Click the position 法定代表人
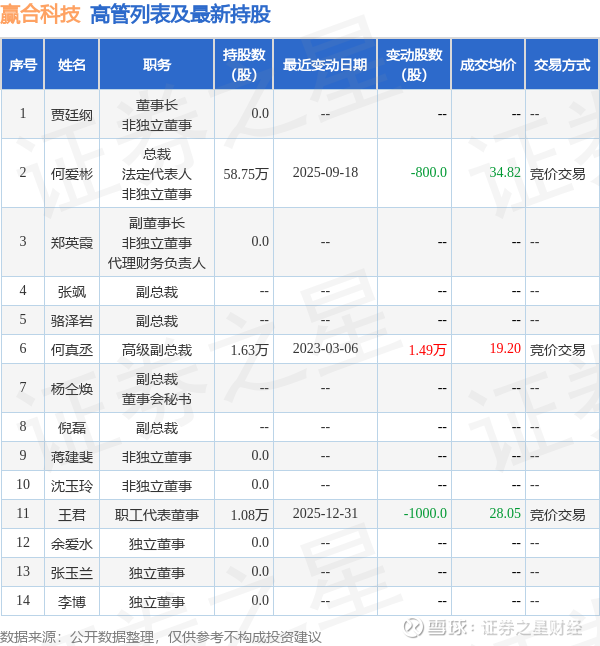600x646 pixels. 157,173
